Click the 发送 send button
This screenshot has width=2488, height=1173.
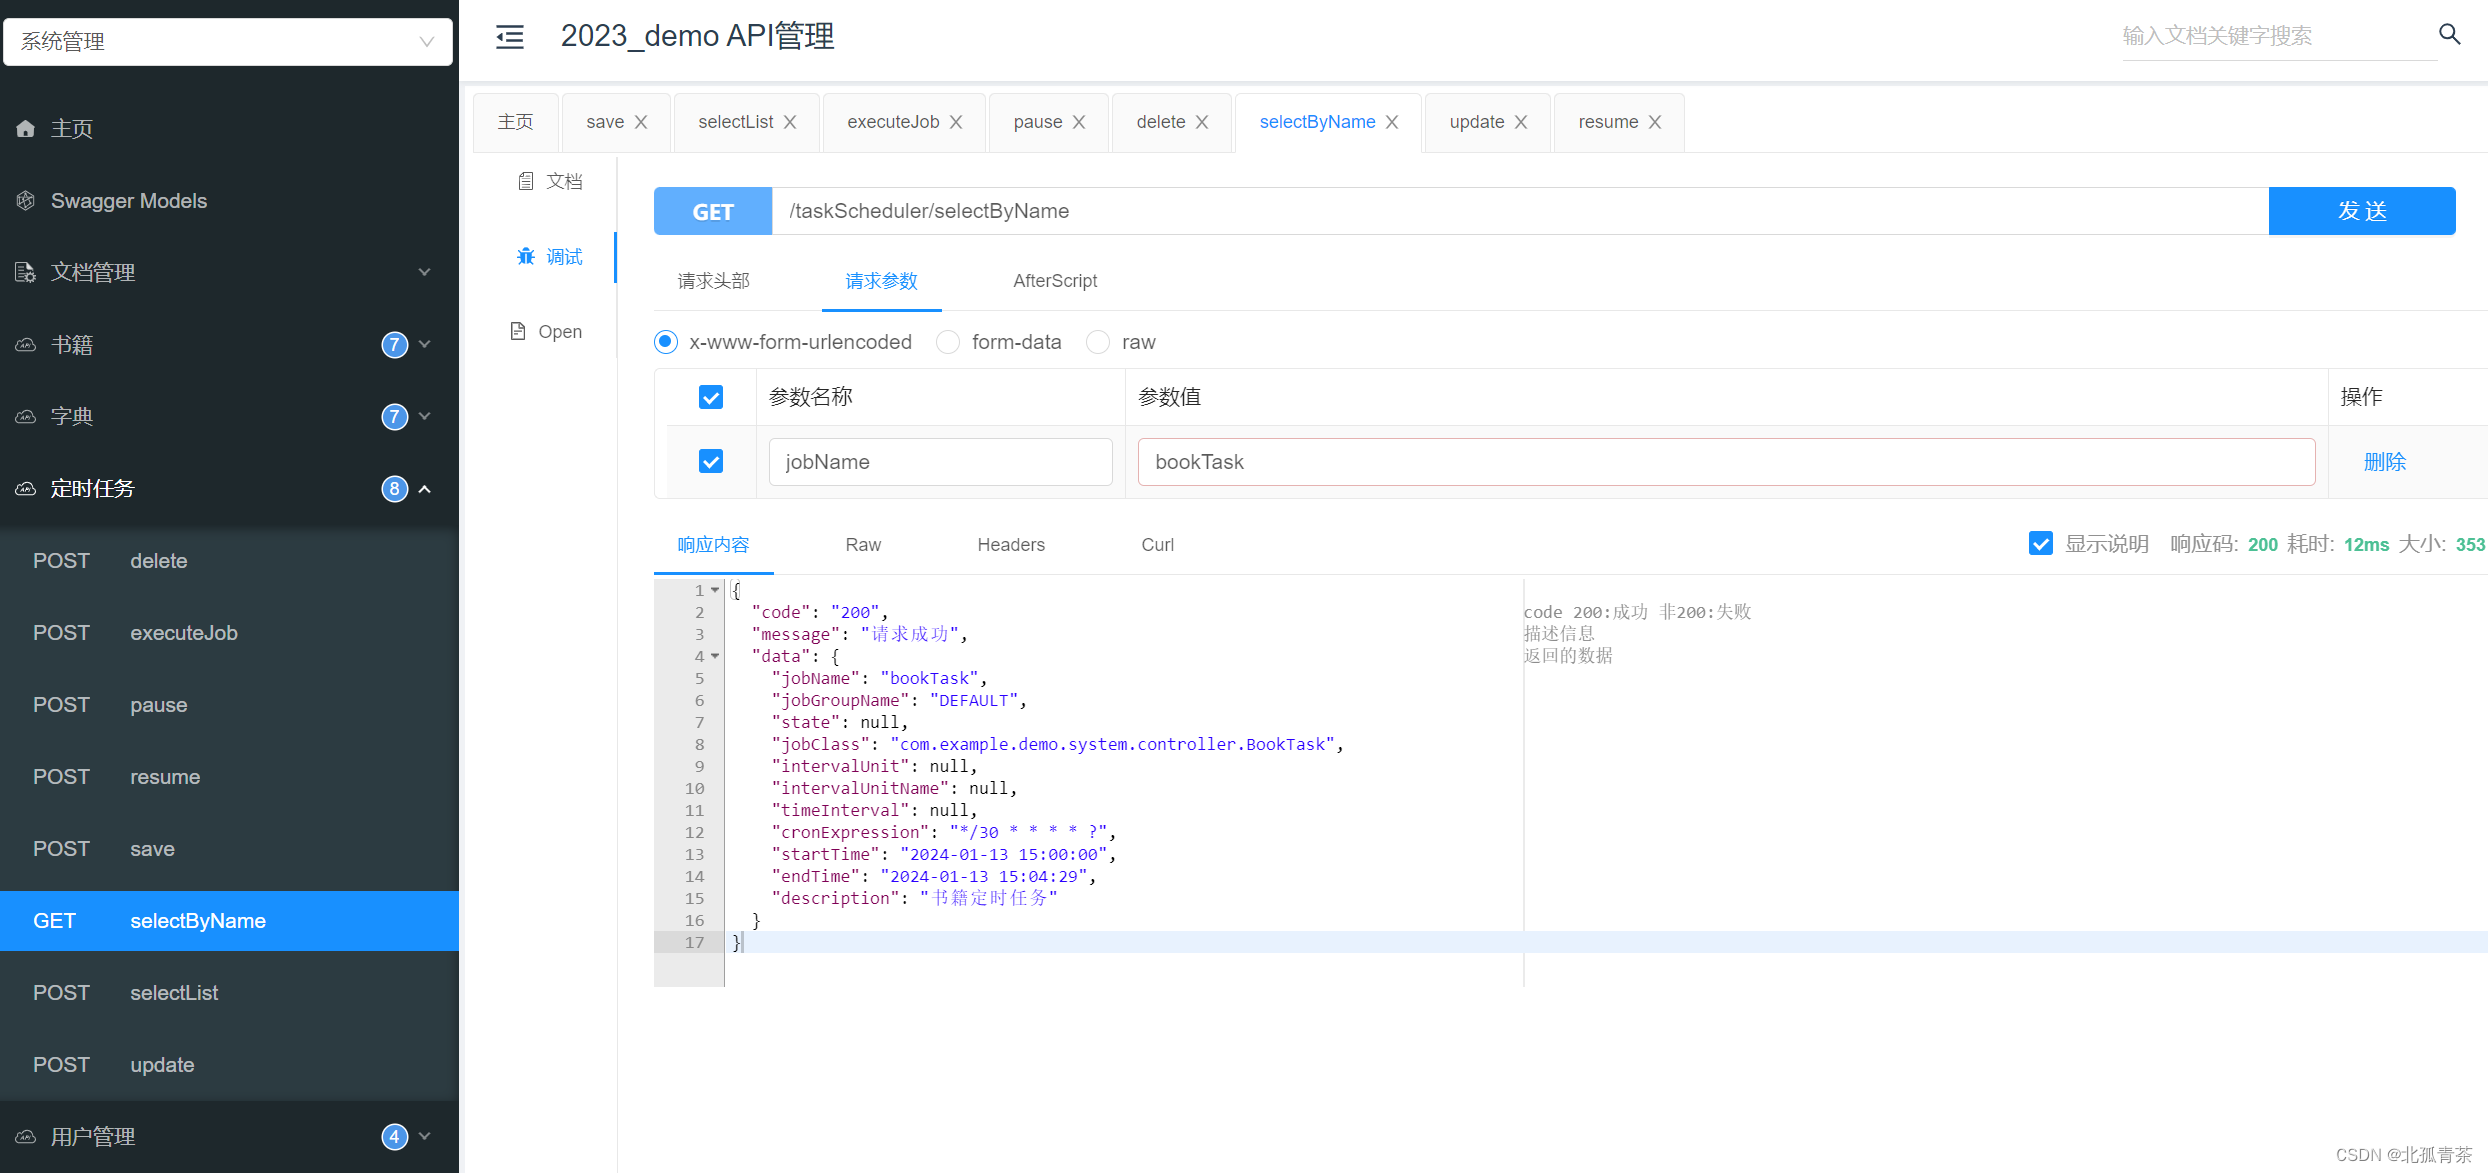(x=2361, y=211)
